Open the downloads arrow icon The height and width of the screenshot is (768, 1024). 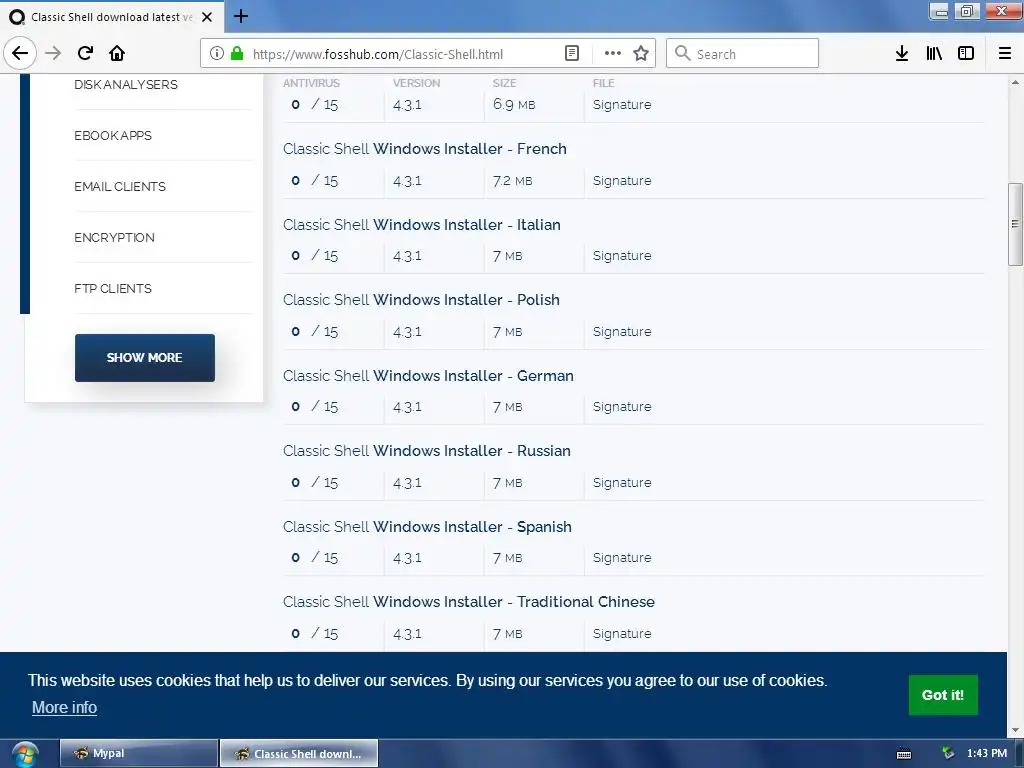click(x=901, y=54)
